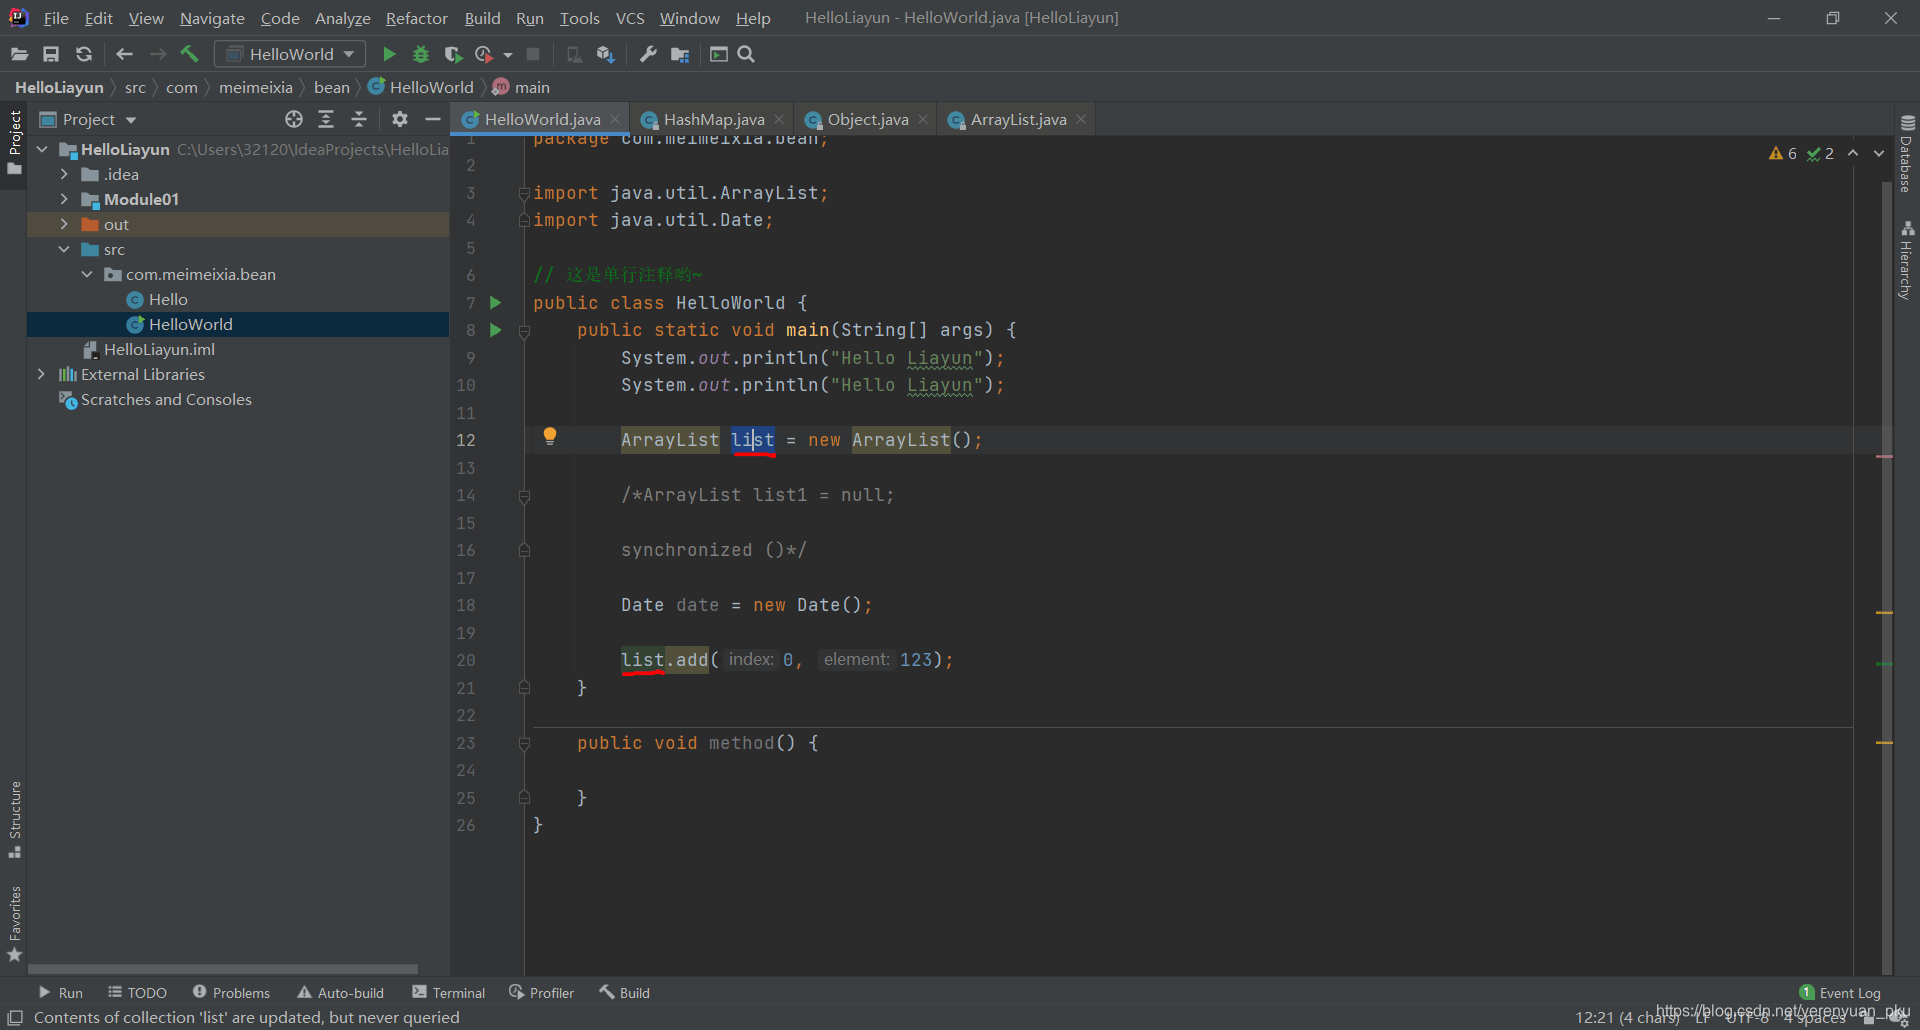Viewport: 1920px width, 1030px height.
Task: Click the red error stripe marker
Action: click(1885, 456)
